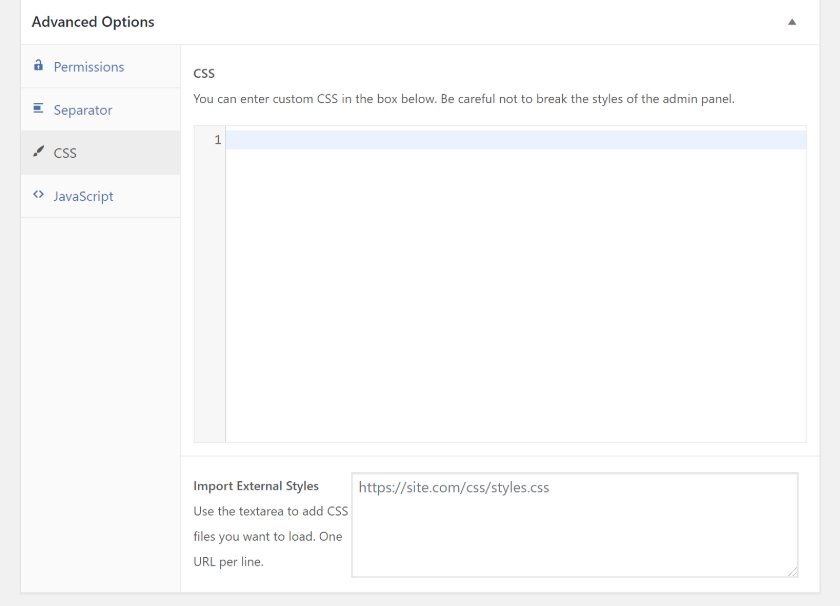The image size is (840, 606).
Task: Click the Advanced Options heading
Action: (93, 22)
